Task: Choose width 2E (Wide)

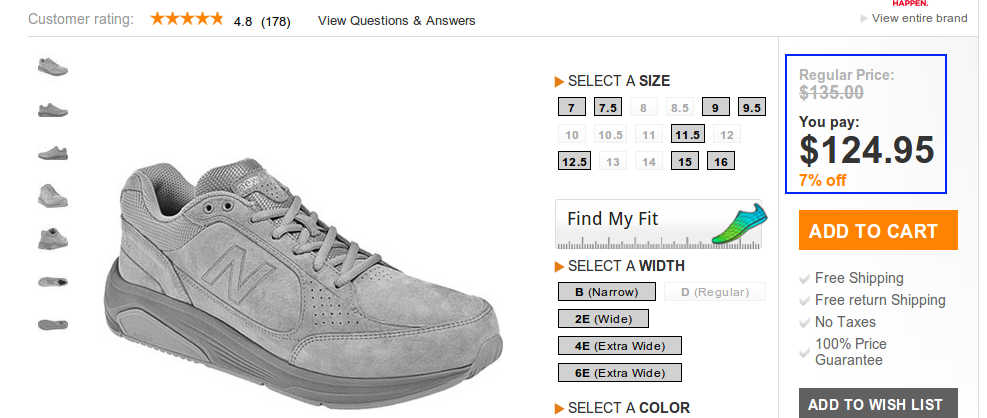Action: pyautogui.click(x=603, y=319)
